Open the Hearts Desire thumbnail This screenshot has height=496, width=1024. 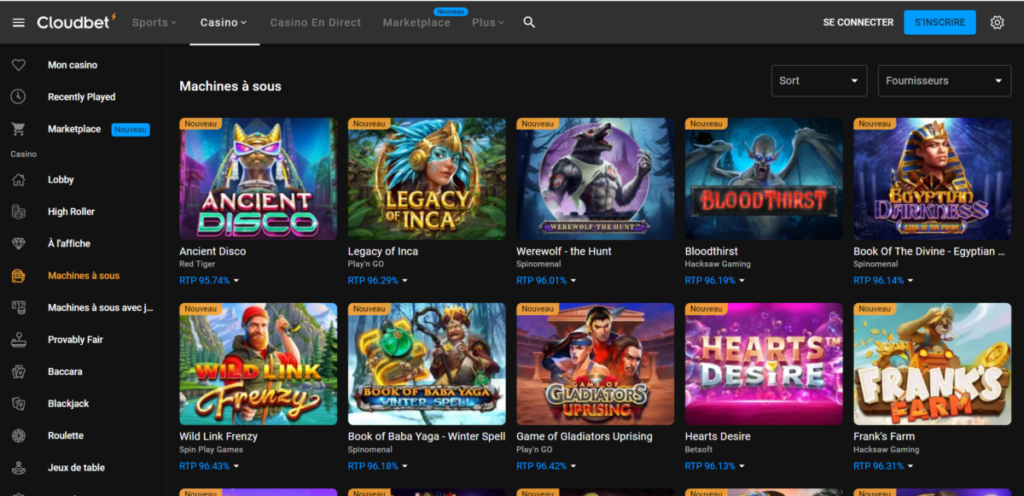coord(764,364)
